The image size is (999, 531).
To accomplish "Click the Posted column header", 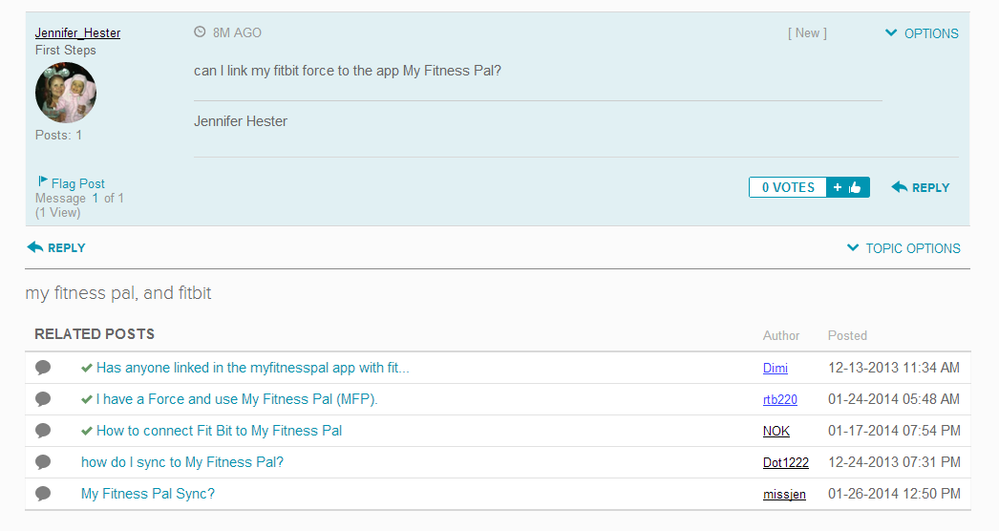I will tap(847, 335).
